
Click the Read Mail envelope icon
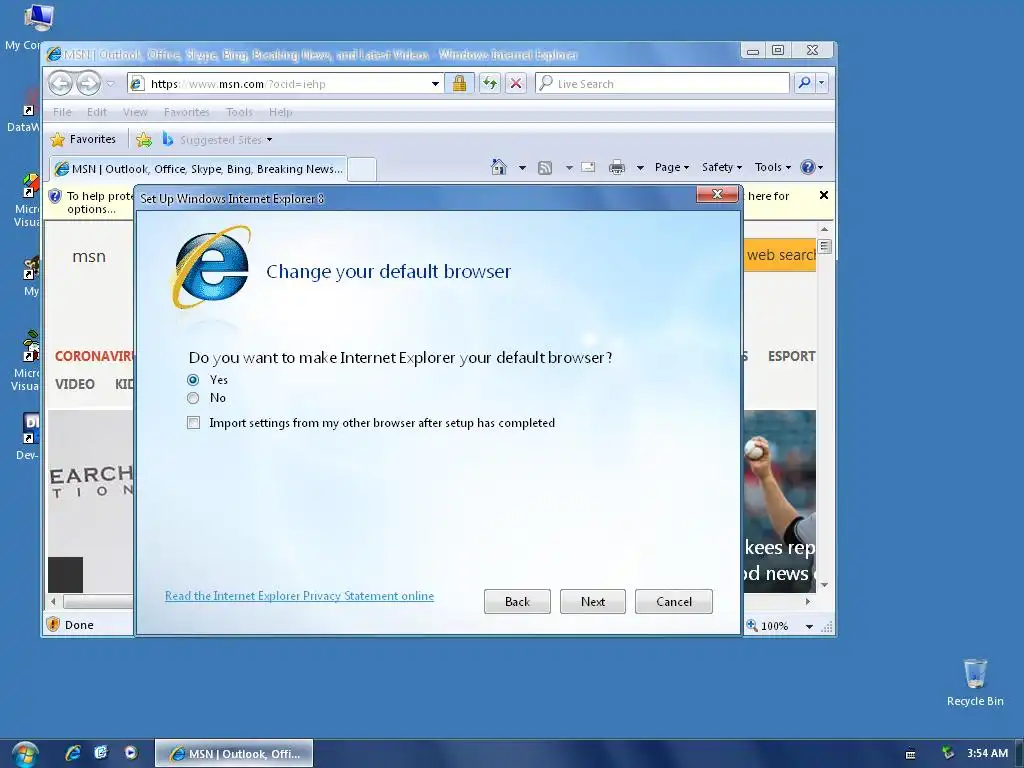[588, 167]
